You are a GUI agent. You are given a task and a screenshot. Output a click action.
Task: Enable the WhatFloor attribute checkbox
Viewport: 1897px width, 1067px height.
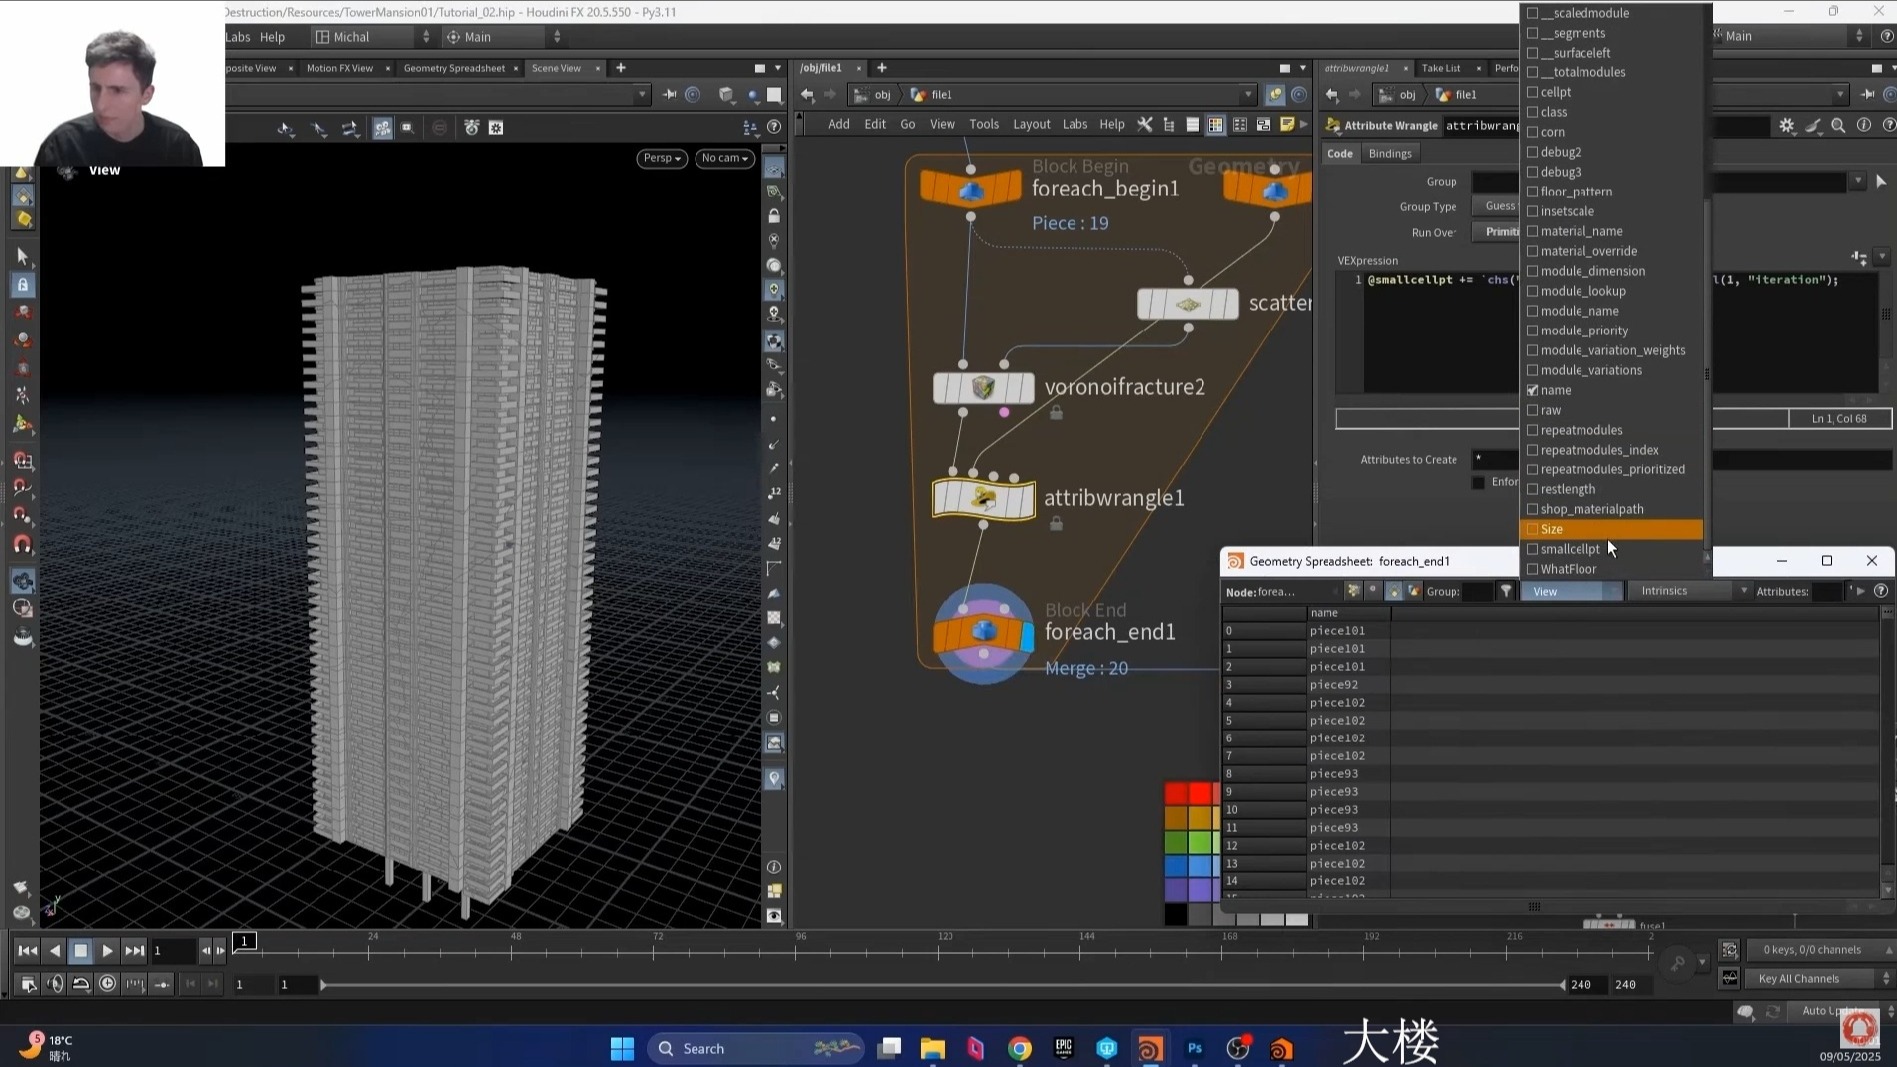coord(1532,569)
